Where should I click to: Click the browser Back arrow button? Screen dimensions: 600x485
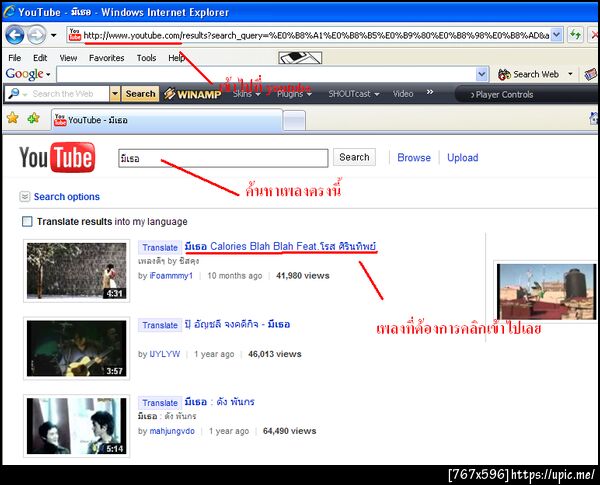(x=15, y=35)
